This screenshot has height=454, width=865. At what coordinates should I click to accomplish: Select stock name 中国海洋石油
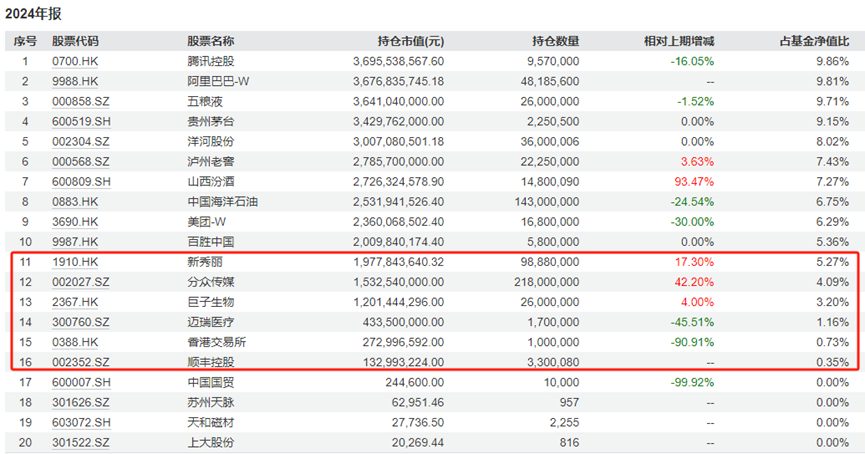pyautogui.click(x=222, y=202)
